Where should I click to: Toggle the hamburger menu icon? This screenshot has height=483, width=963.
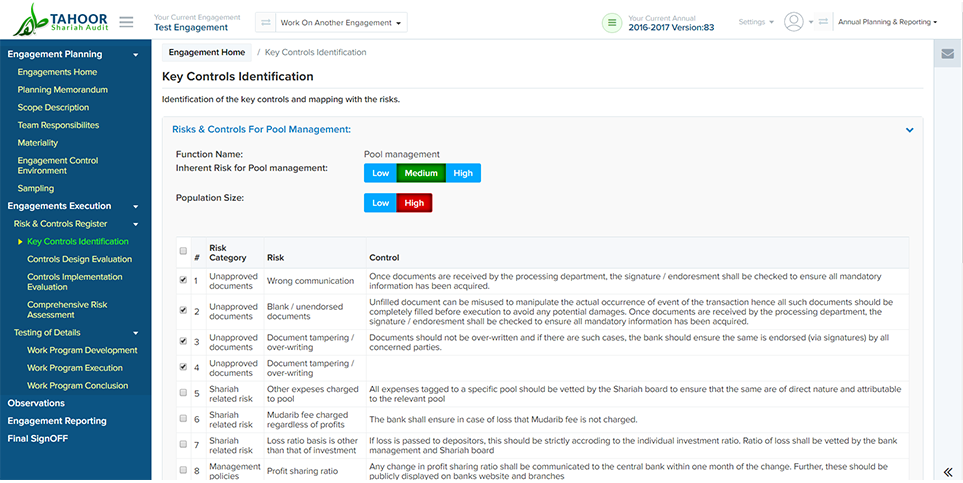click(x=127, y=22)
